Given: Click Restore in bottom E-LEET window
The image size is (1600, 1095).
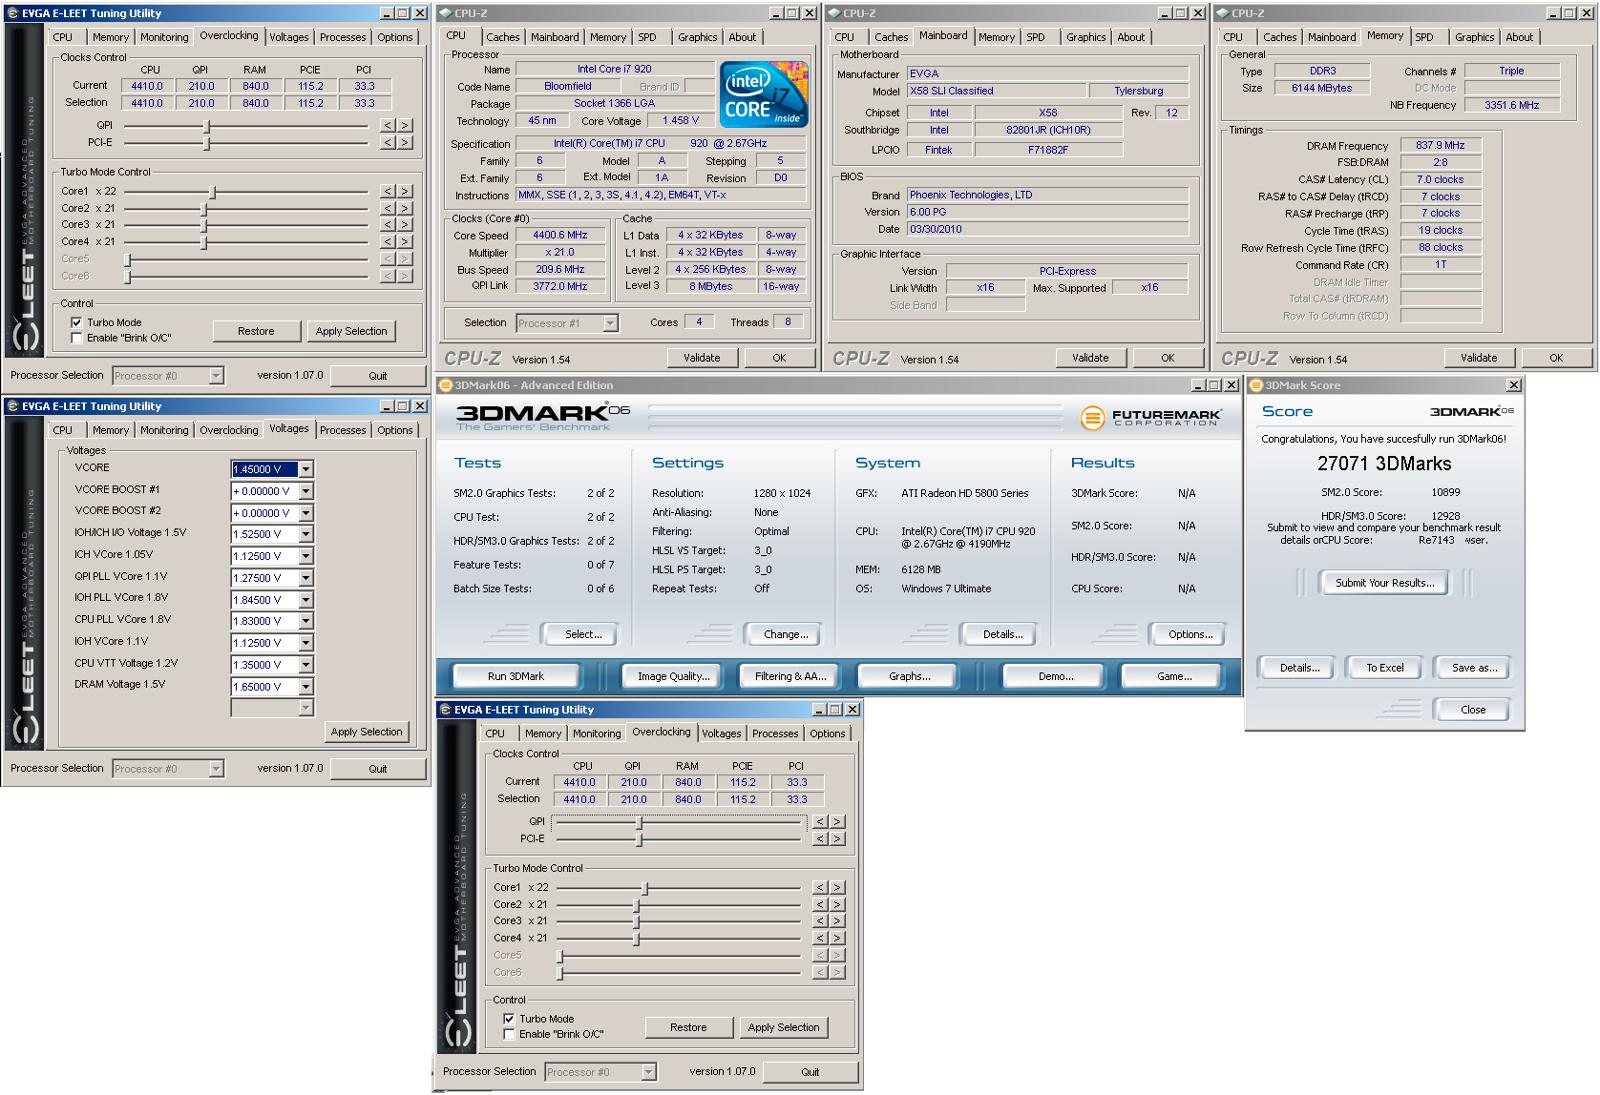Looking at the screenshot, I should (x=688, y=1027).
